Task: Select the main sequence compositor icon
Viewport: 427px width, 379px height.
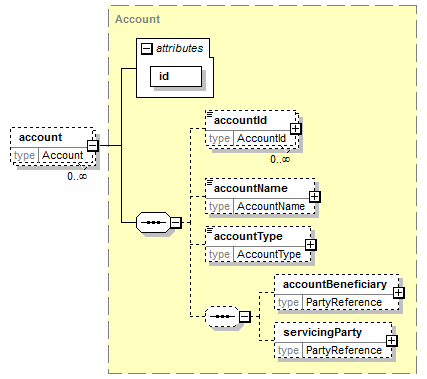Action: click(x=153, y=222)
